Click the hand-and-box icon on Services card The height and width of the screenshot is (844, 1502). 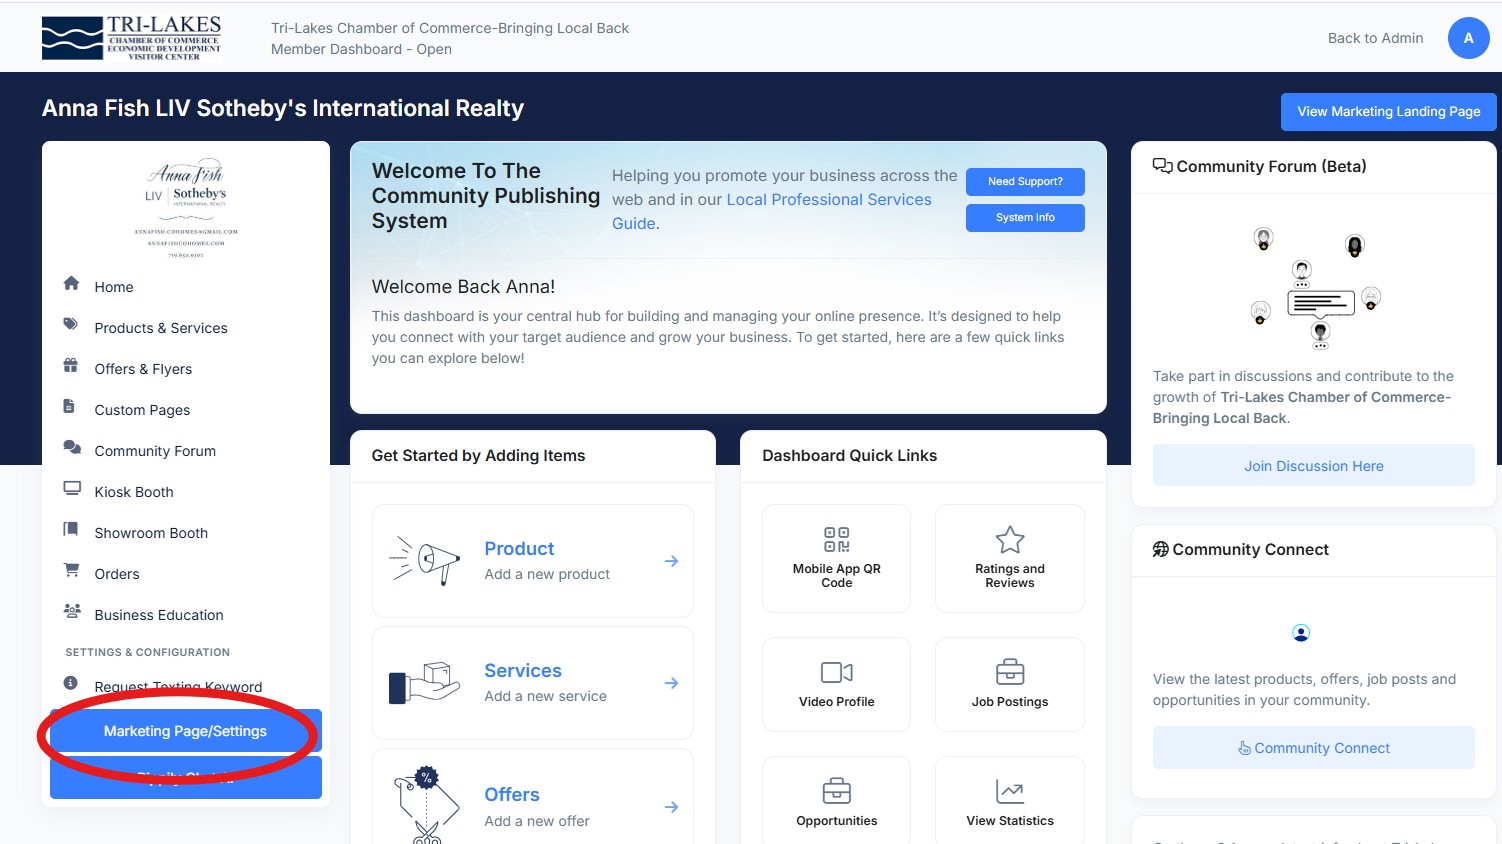[x=425, y=683]
